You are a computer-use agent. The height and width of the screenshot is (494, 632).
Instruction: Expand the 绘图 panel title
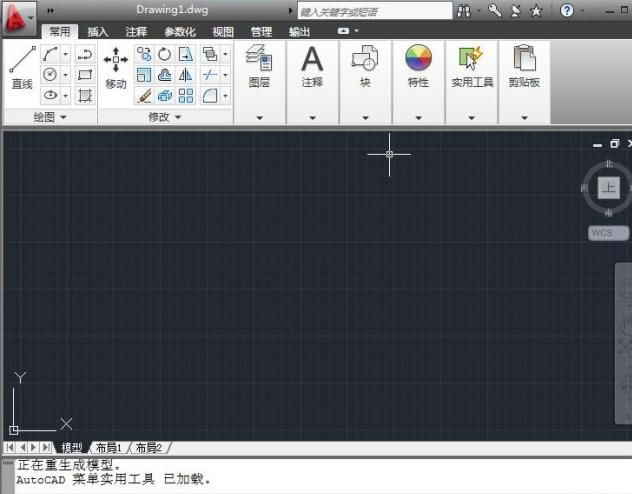click(x=50, y=117)
